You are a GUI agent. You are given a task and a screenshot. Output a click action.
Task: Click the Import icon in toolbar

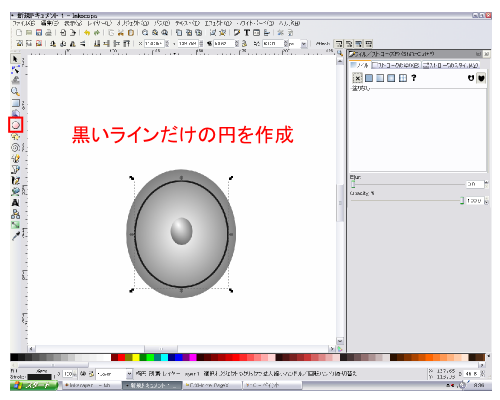pyautogui.click(x=63, y=33)
